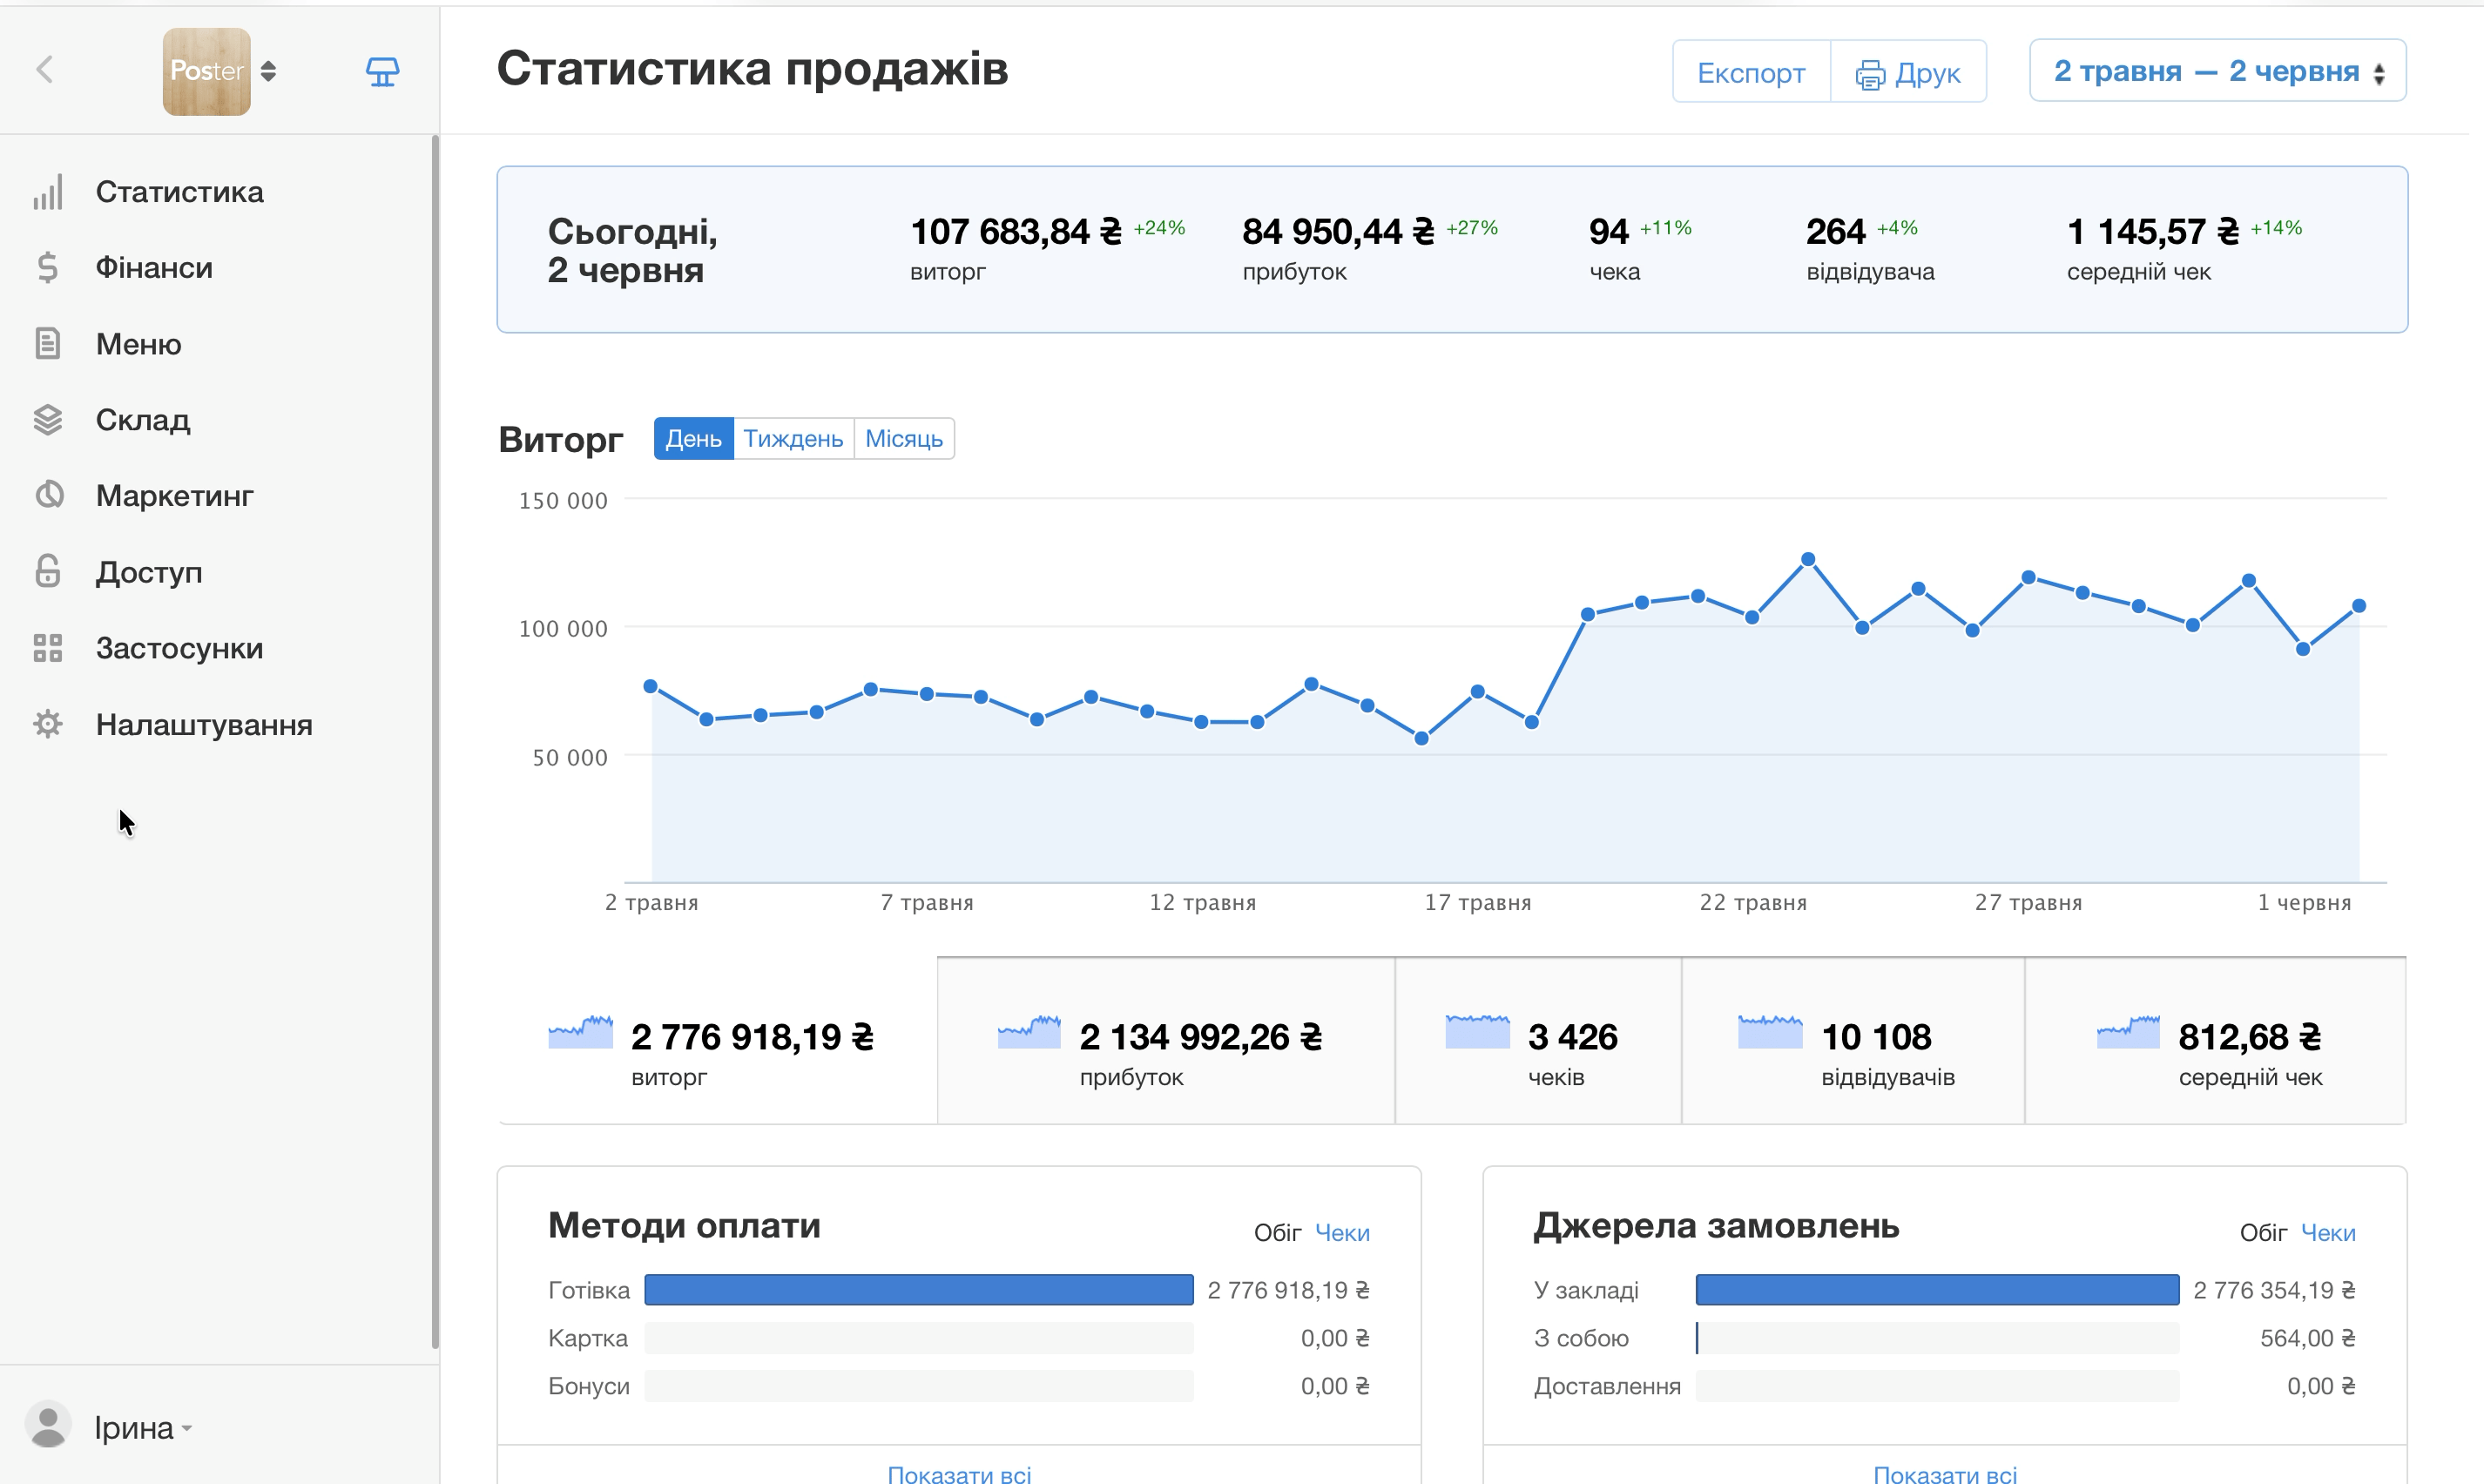Open the account switcher arrows beside Poster
This screenshot has height=1484, width=2484.
[x=268, y=71]
